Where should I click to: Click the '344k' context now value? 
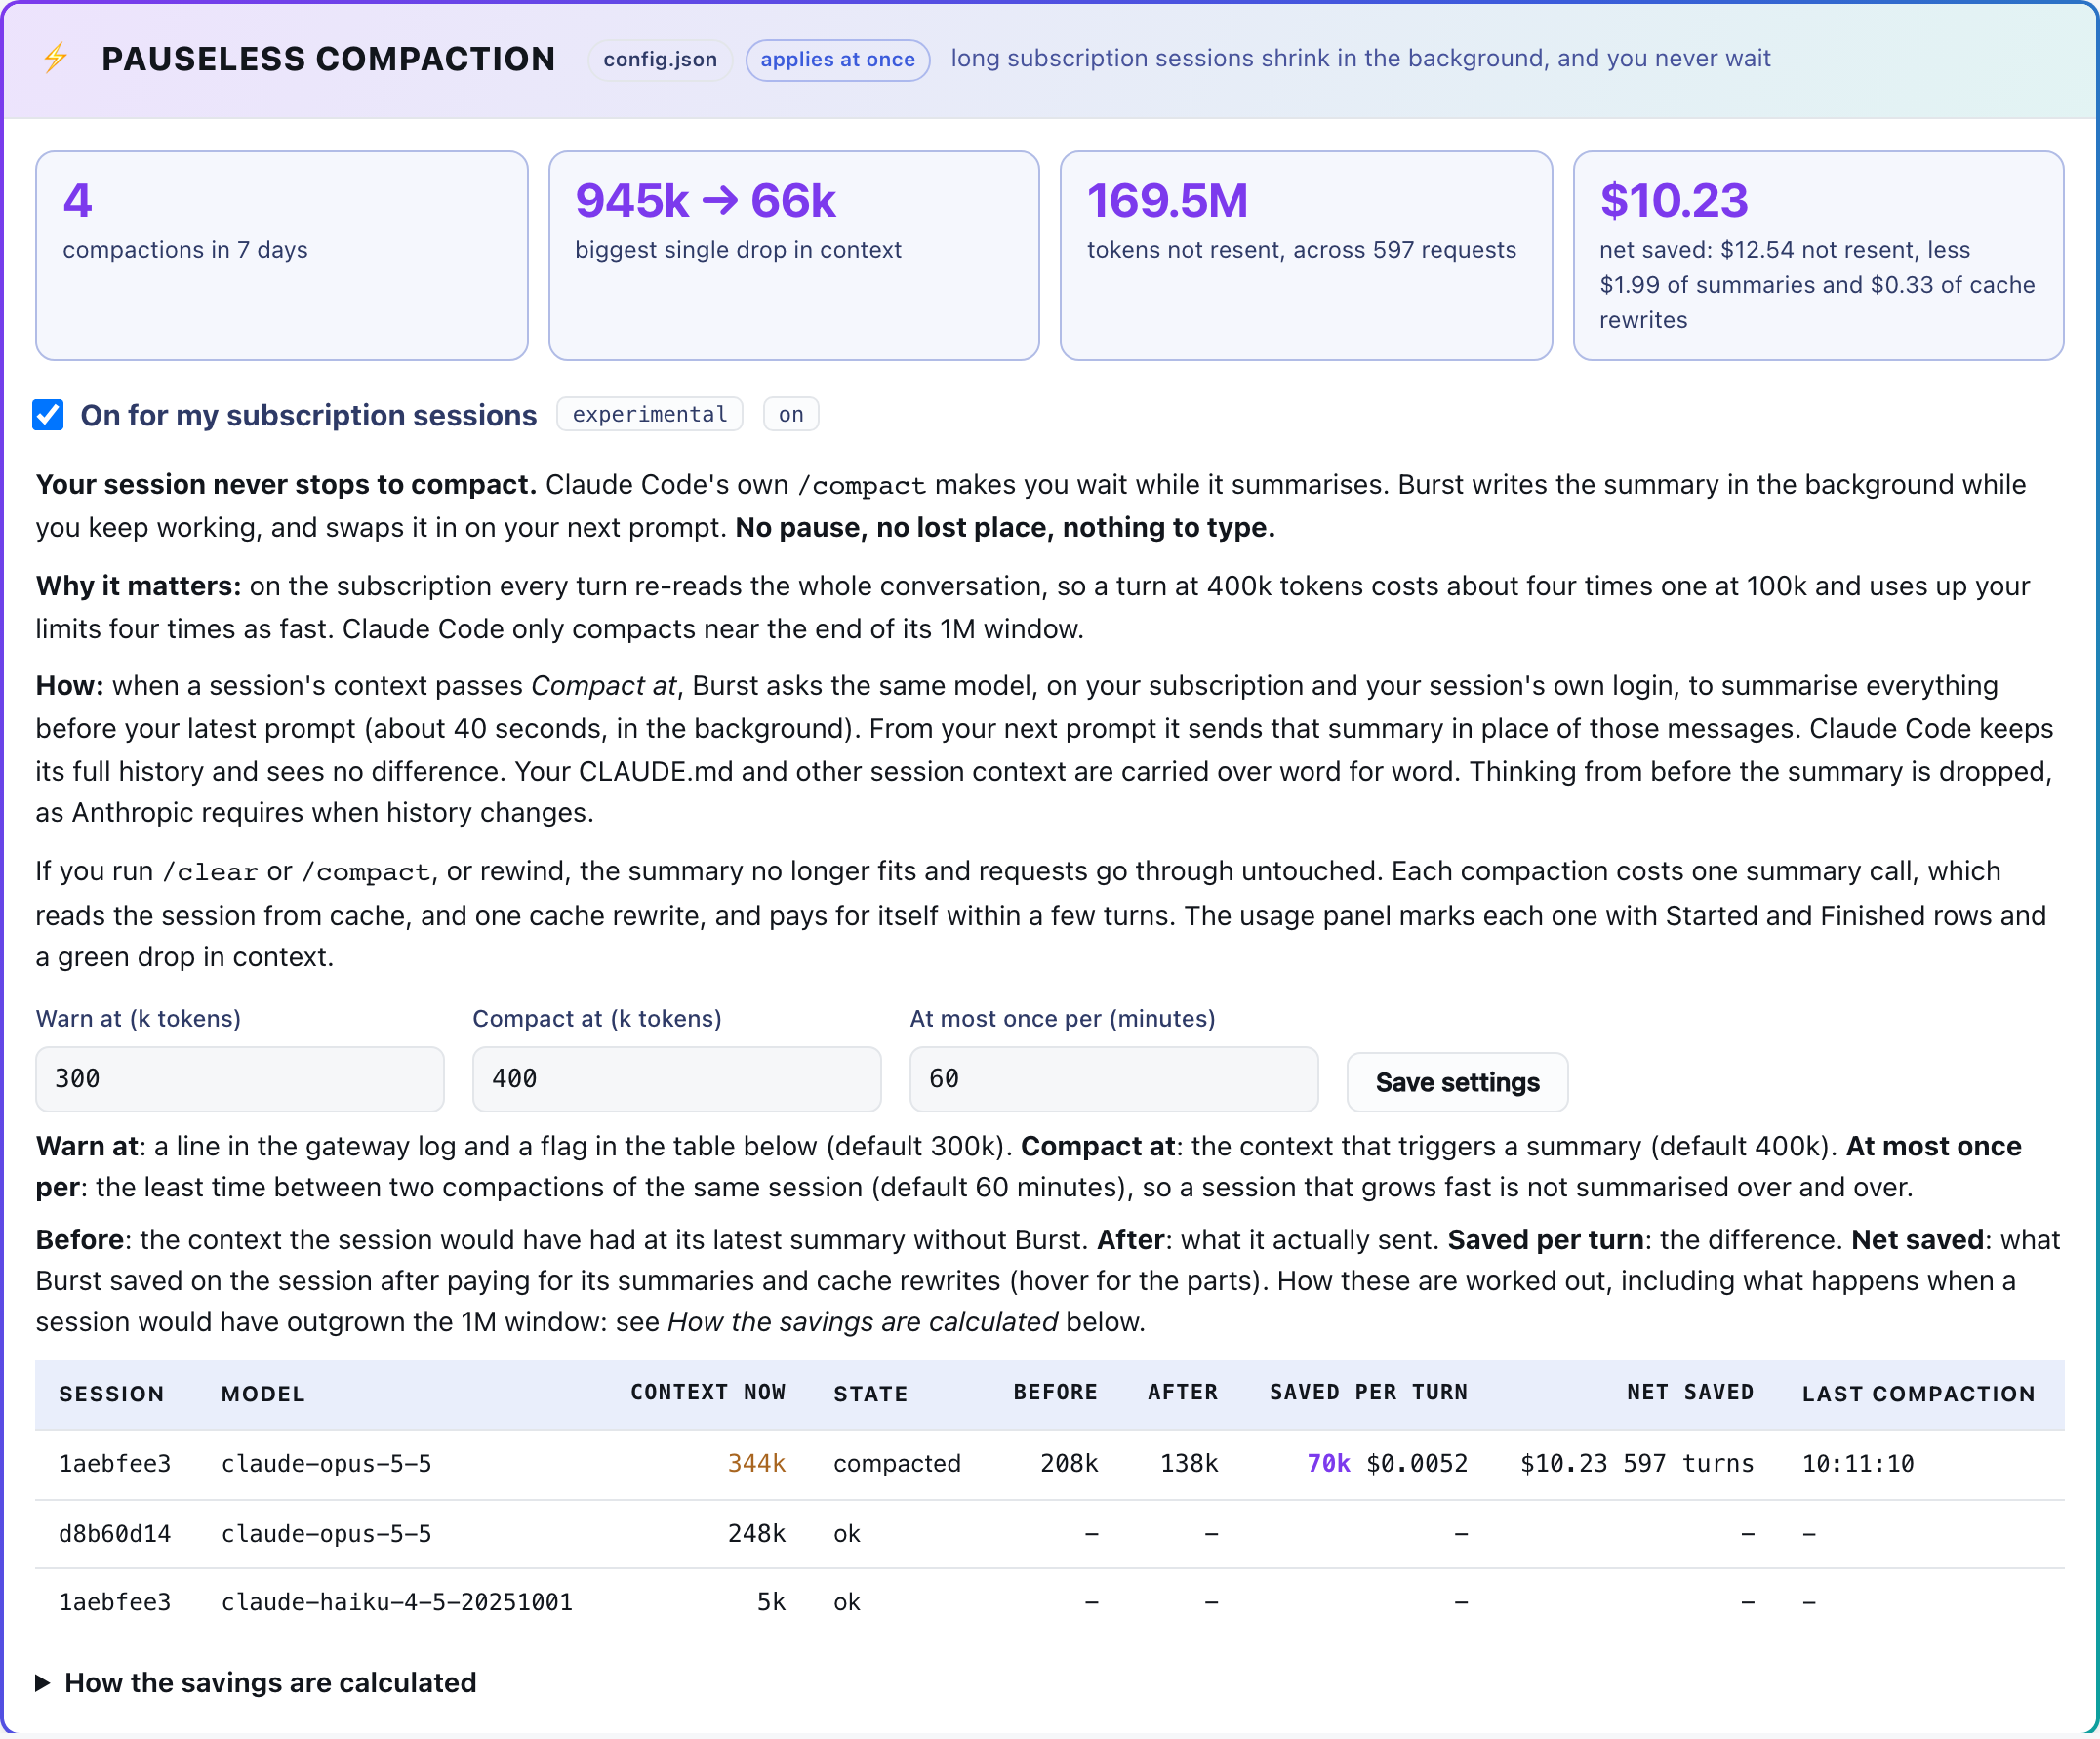(757, 1464)
